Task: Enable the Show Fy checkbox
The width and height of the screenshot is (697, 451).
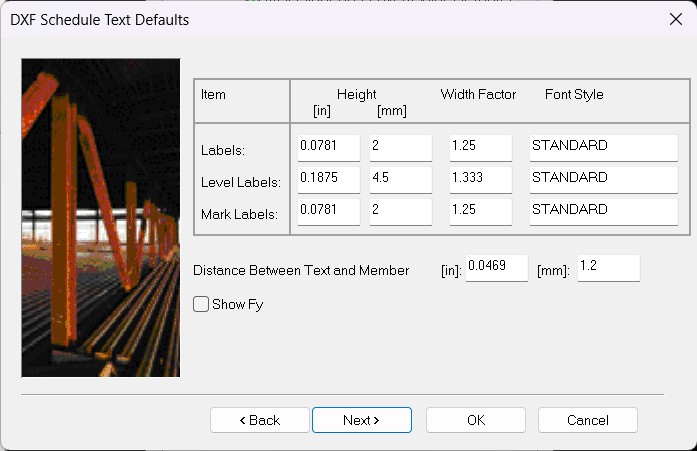Action: tap(201, 304)
